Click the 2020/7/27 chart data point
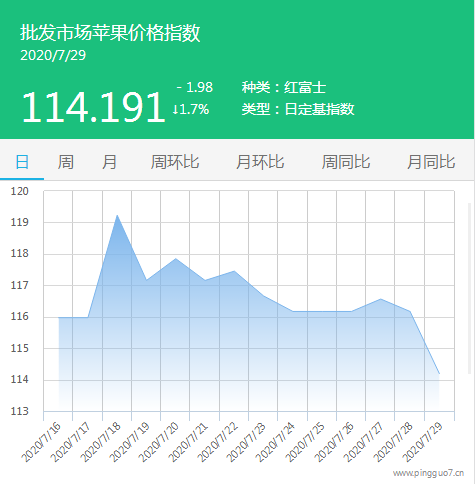Screen dimensions: 475x484 point(381,299)
